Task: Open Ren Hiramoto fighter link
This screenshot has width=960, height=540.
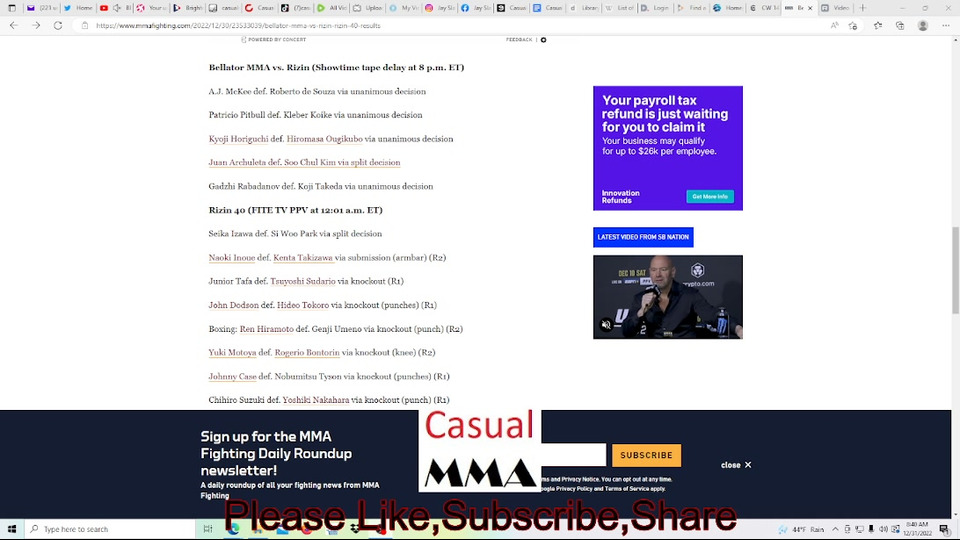Action: click(266, 329)
